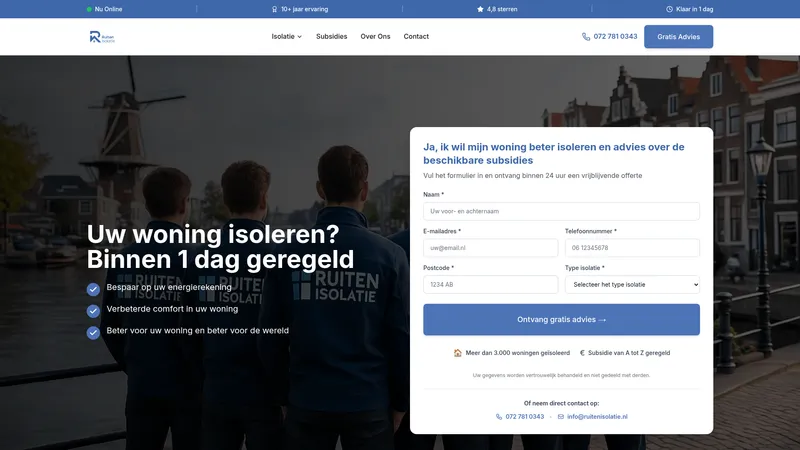Click the house icon near 3.000 woningen

(458, 353)
